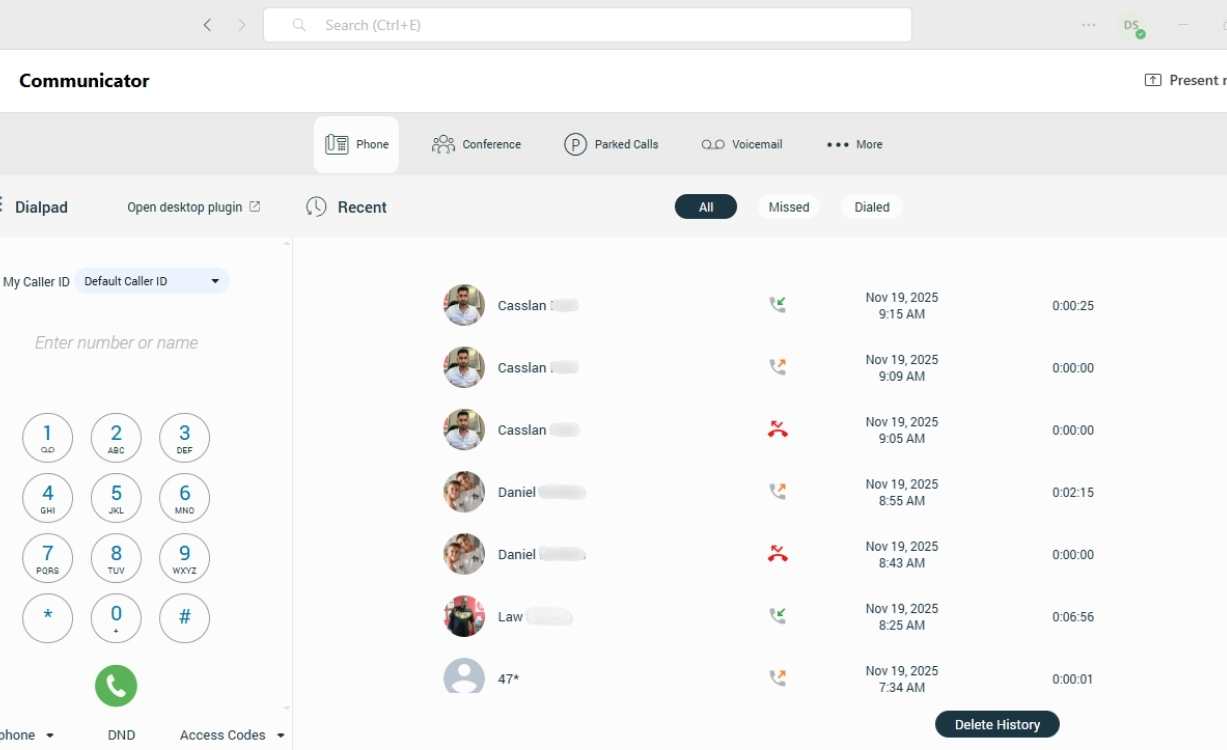Viewport: 1227px width, 750px height.
Task: Open the Parked Calls tab
Action: [612, 145]
